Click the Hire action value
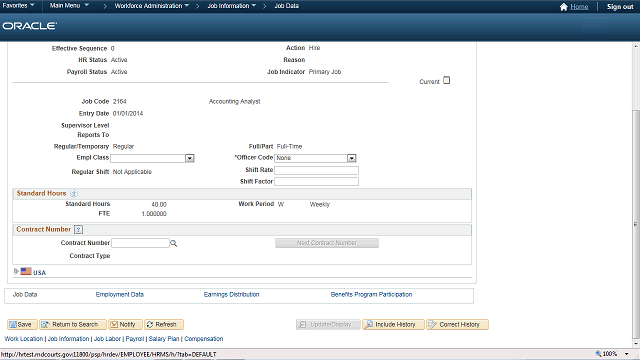The image size is (640, 360). (314, 48)
